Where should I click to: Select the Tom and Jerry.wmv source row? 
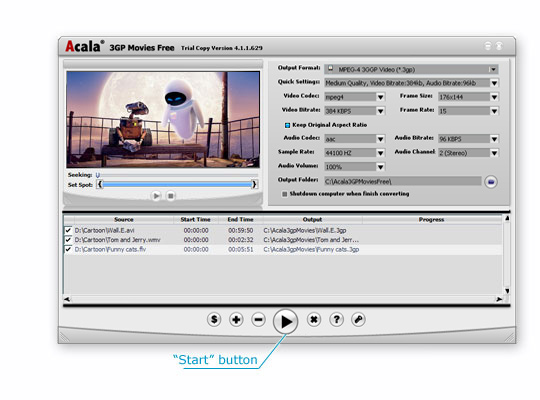point(117,240)
